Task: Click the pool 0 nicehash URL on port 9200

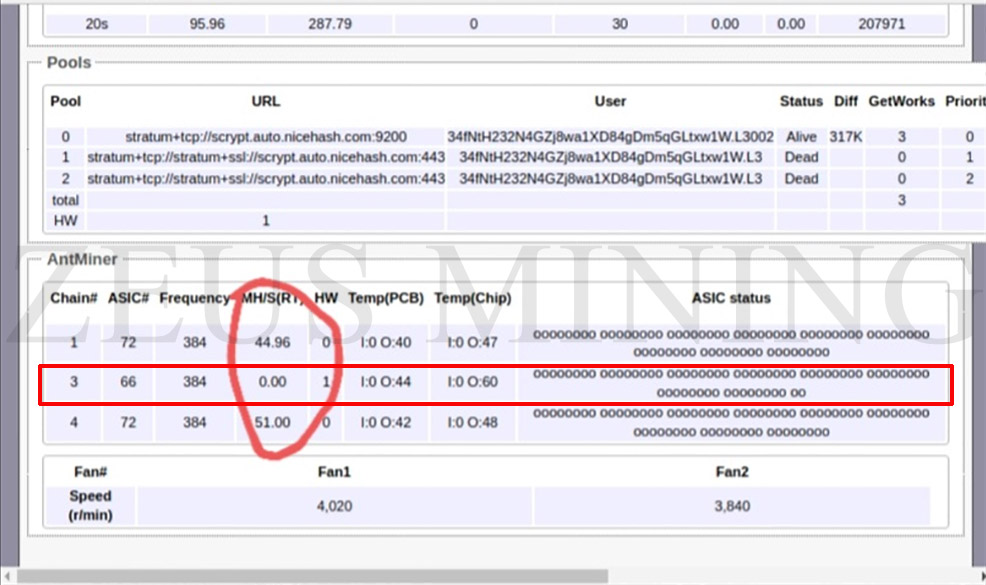Action: point(266,136)
